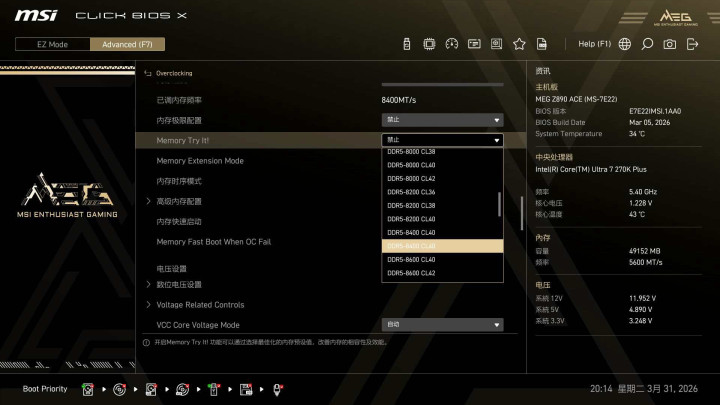The width and height of the screenshot is (720, 405).
Task: Switch to EZ Mode
Action: point(52,44)
